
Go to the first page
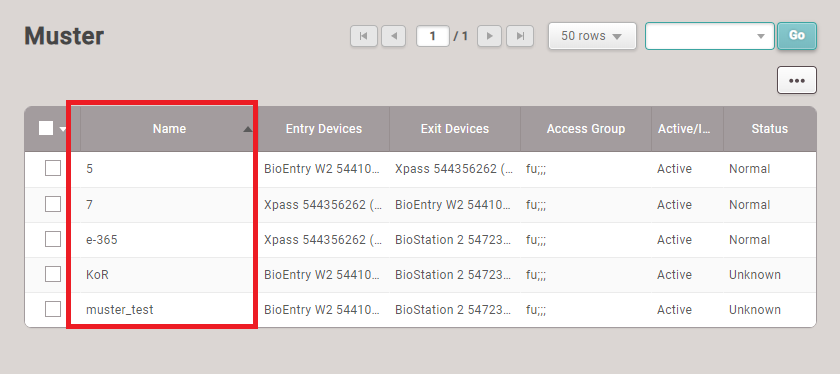click(364, 36)
